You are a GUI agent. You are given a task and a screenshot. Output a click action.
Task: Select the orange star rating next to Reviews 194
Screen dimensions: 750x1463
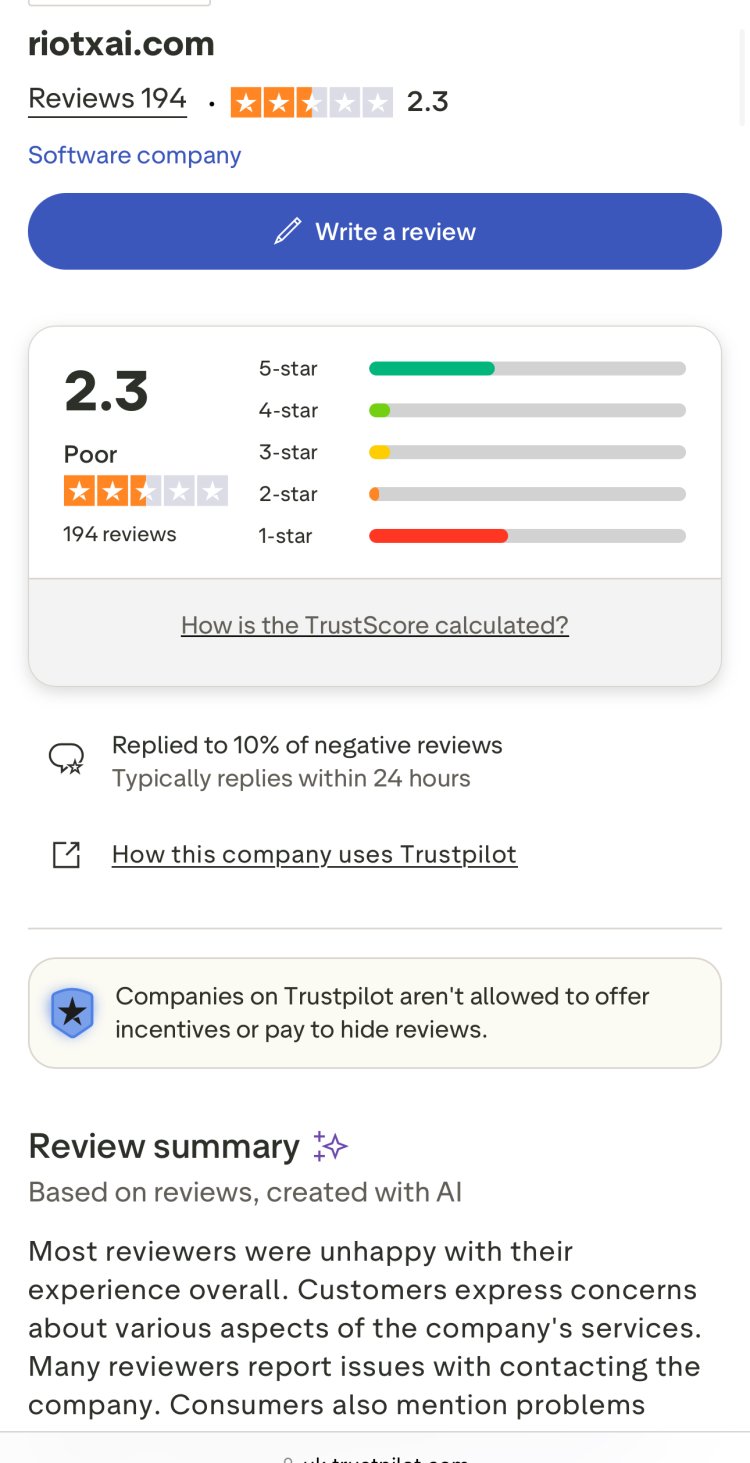(x=311, y=101)
